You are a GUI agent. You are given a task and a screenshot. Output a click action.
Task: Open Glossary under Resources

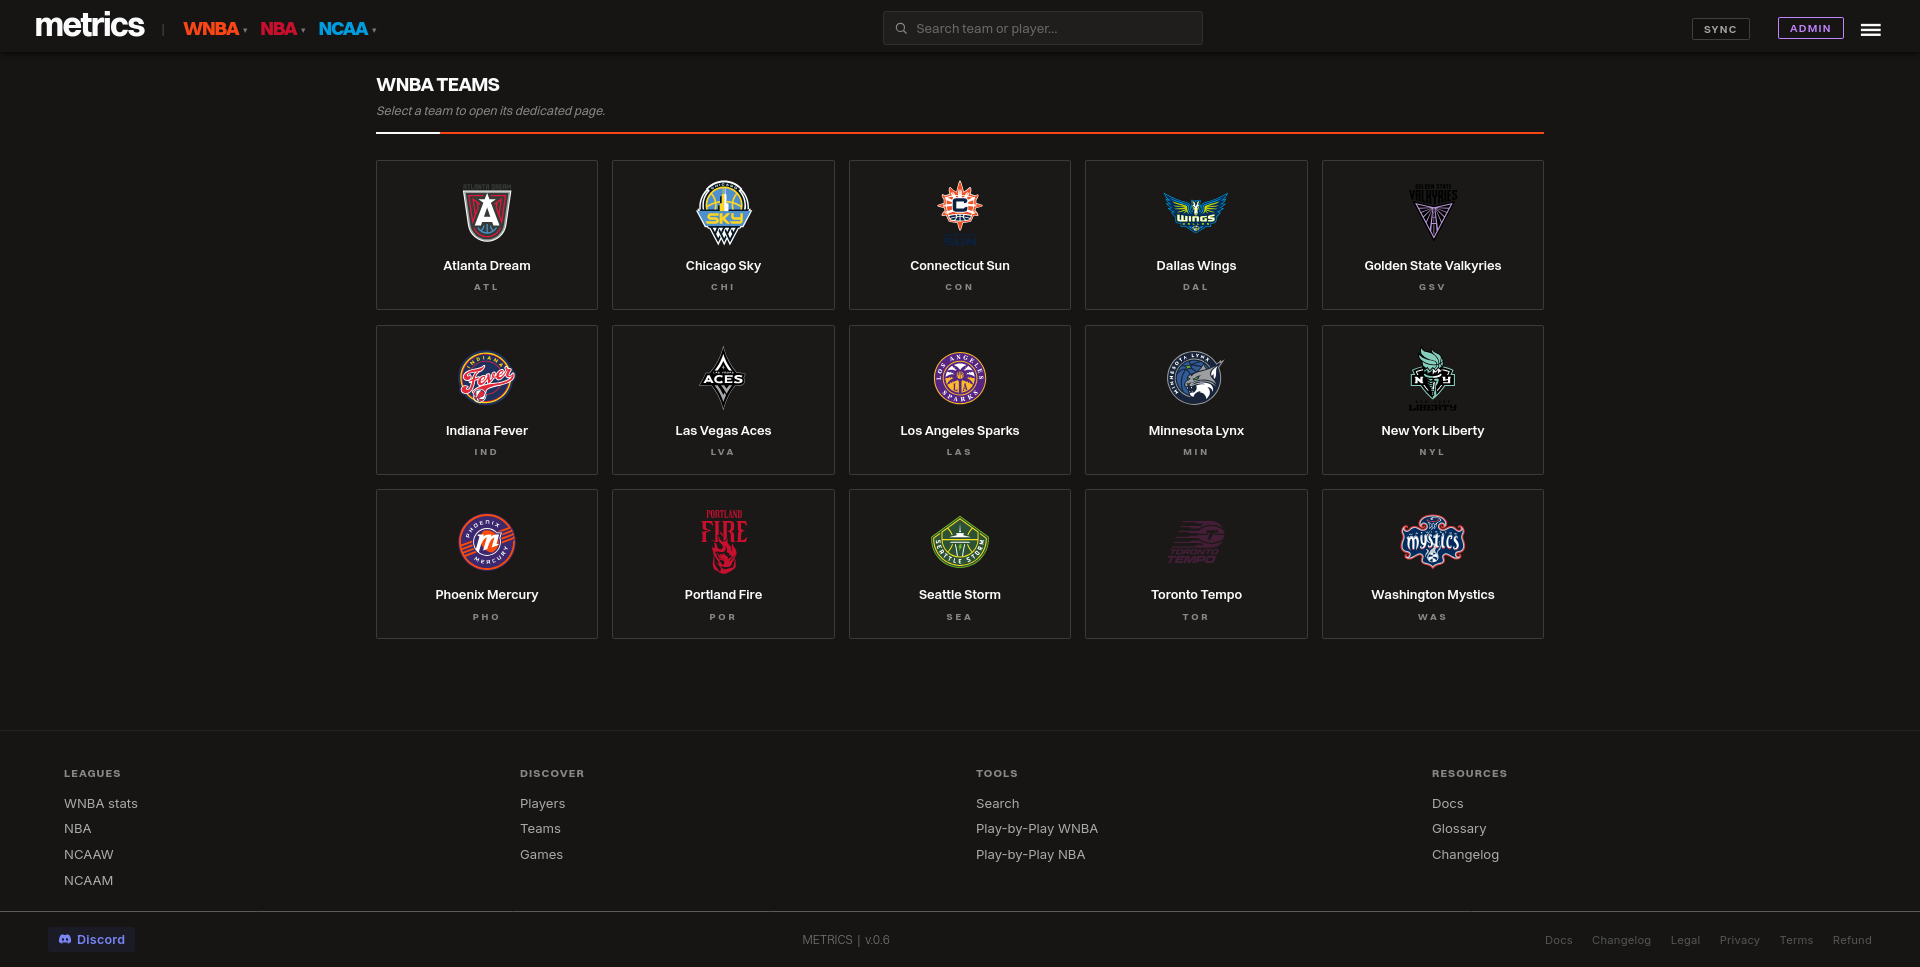(x=1459, y=828)
